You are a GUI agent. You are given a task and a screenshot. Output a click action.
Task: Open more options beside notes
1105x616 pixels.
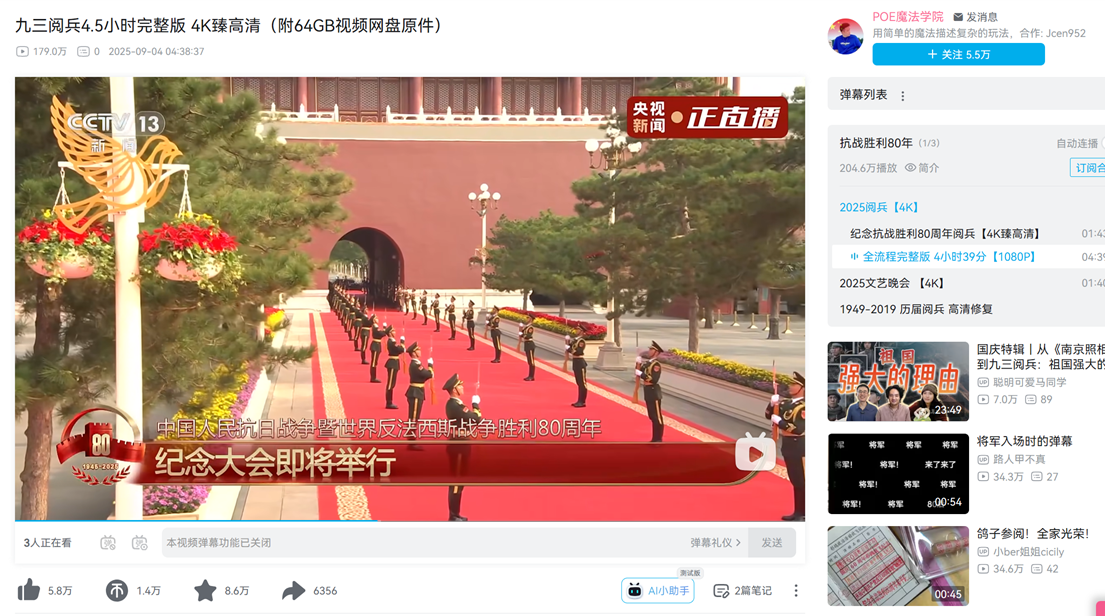(x=796, y=591)
